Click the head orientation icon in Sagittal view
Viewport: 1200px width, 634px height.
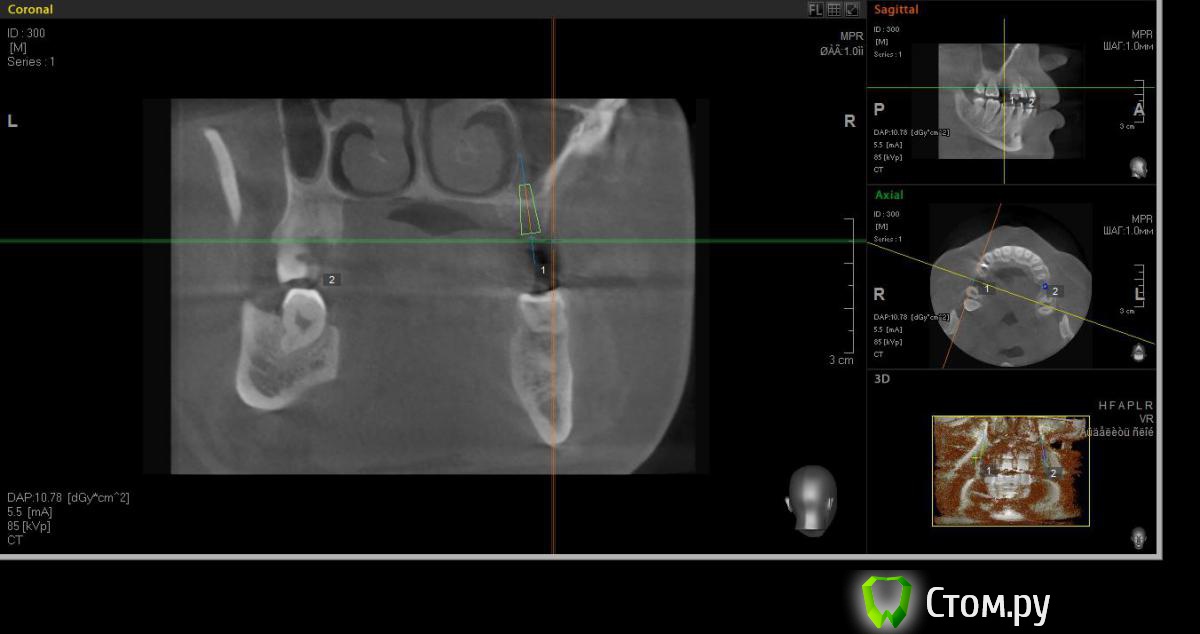[x=1138, y=167]
